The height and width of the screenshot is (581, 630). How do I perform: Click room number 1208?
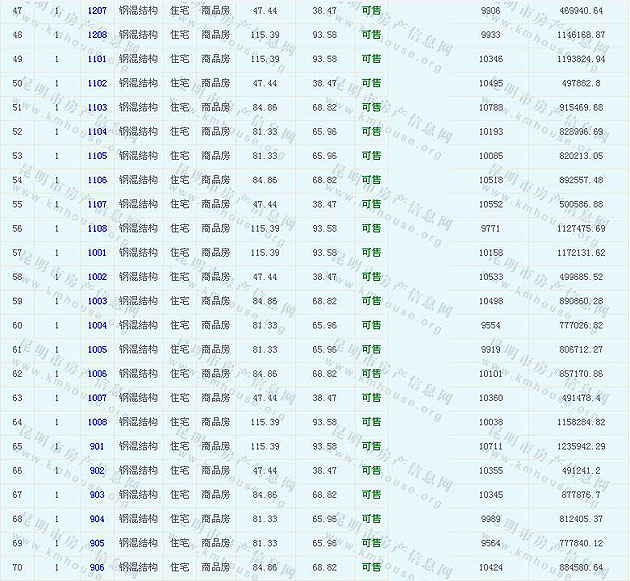click(97, 34)
